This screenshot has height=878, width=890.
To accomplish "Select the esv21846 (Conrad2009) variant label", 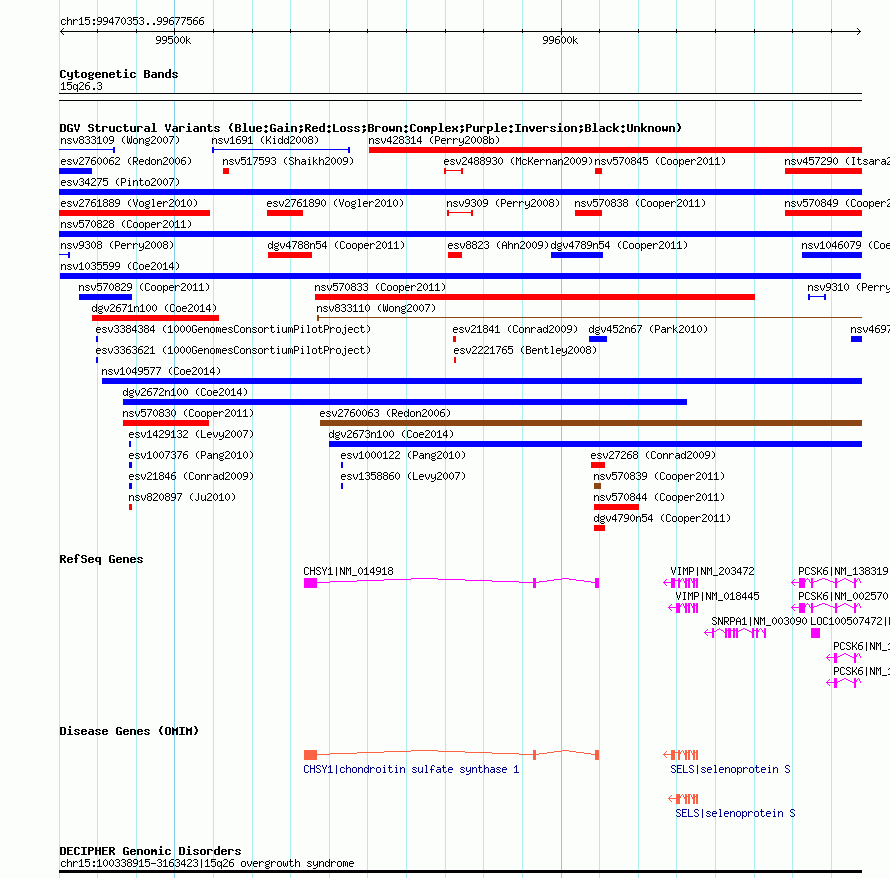I will 191,476.
